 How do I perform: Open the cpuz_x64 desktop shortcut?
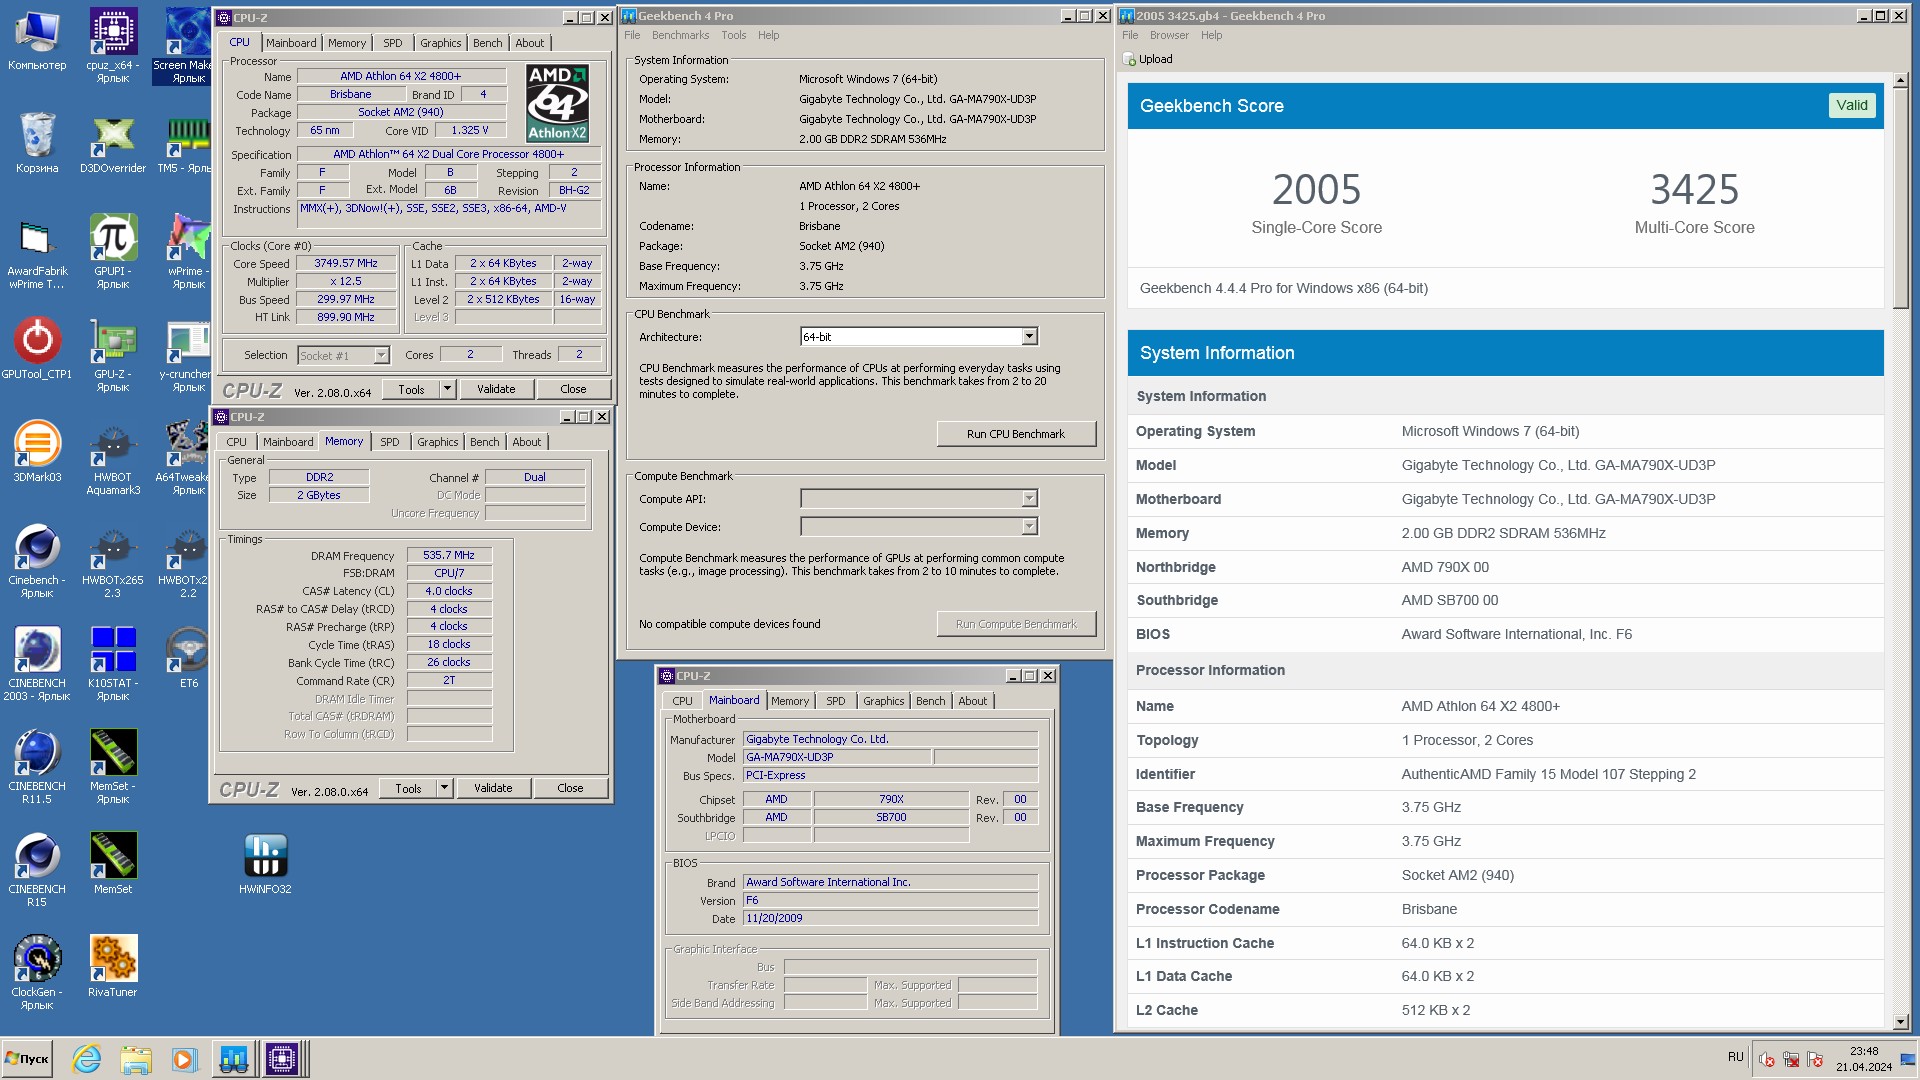[x=113, y=45]
